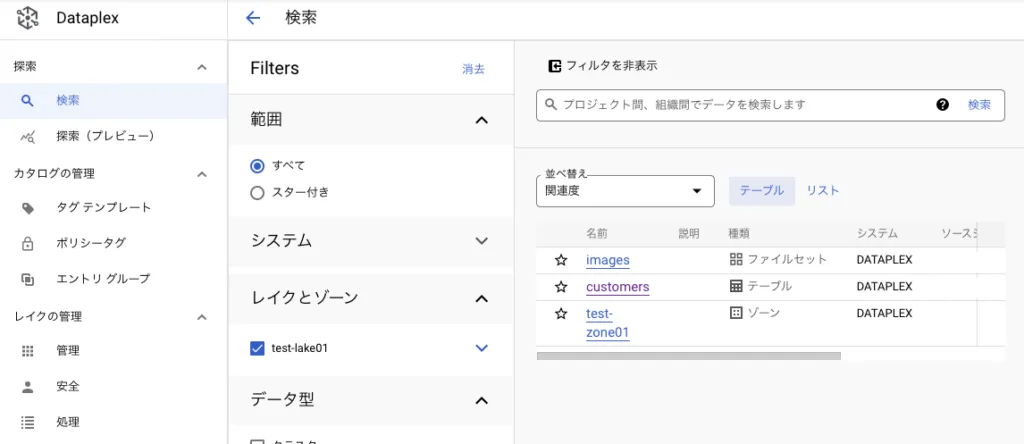Viewport: 1024px width, 444px height.
Task: Click the エントリ グループ icon
Action: click(x=27, y=279)
